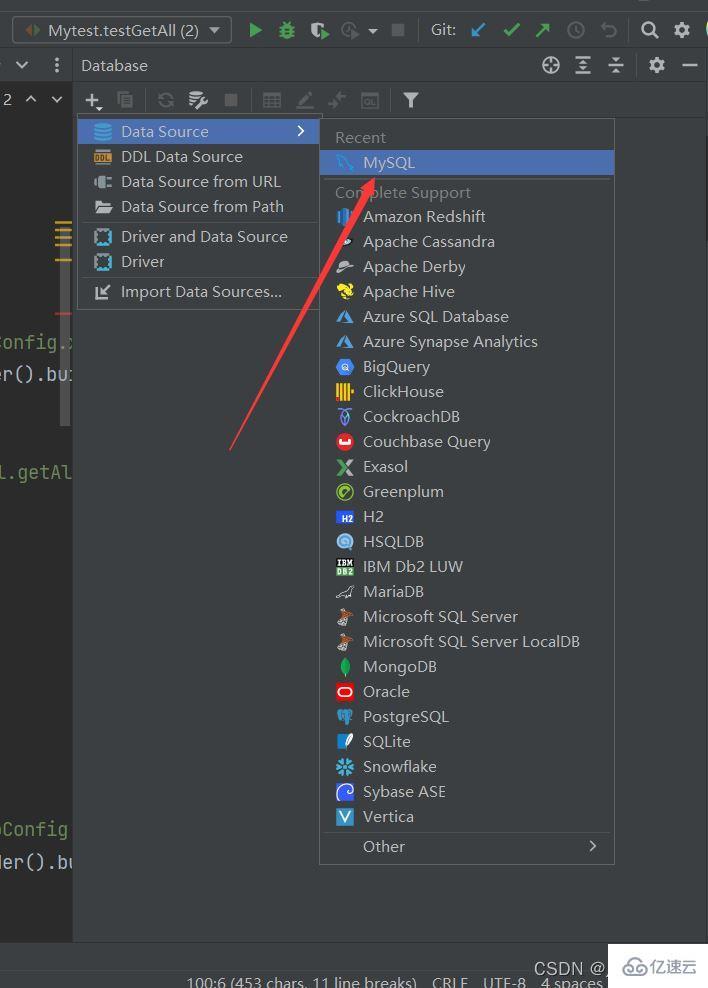This screenshot has height=988, width=708.
Task: Select IBM Db2 LUW data source
Action: coord(467,566)
